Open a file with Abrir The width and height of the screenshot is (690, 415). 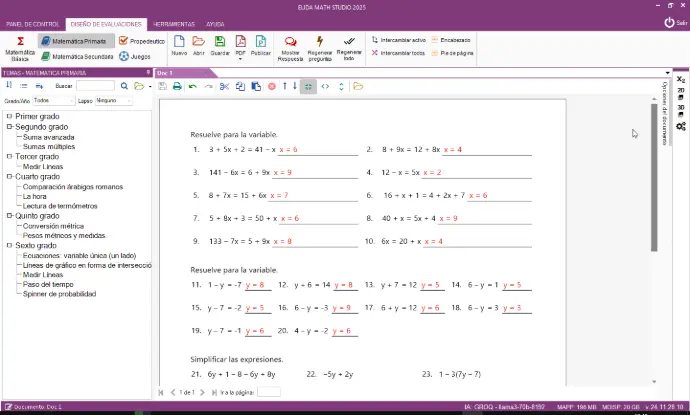point(198,46)
